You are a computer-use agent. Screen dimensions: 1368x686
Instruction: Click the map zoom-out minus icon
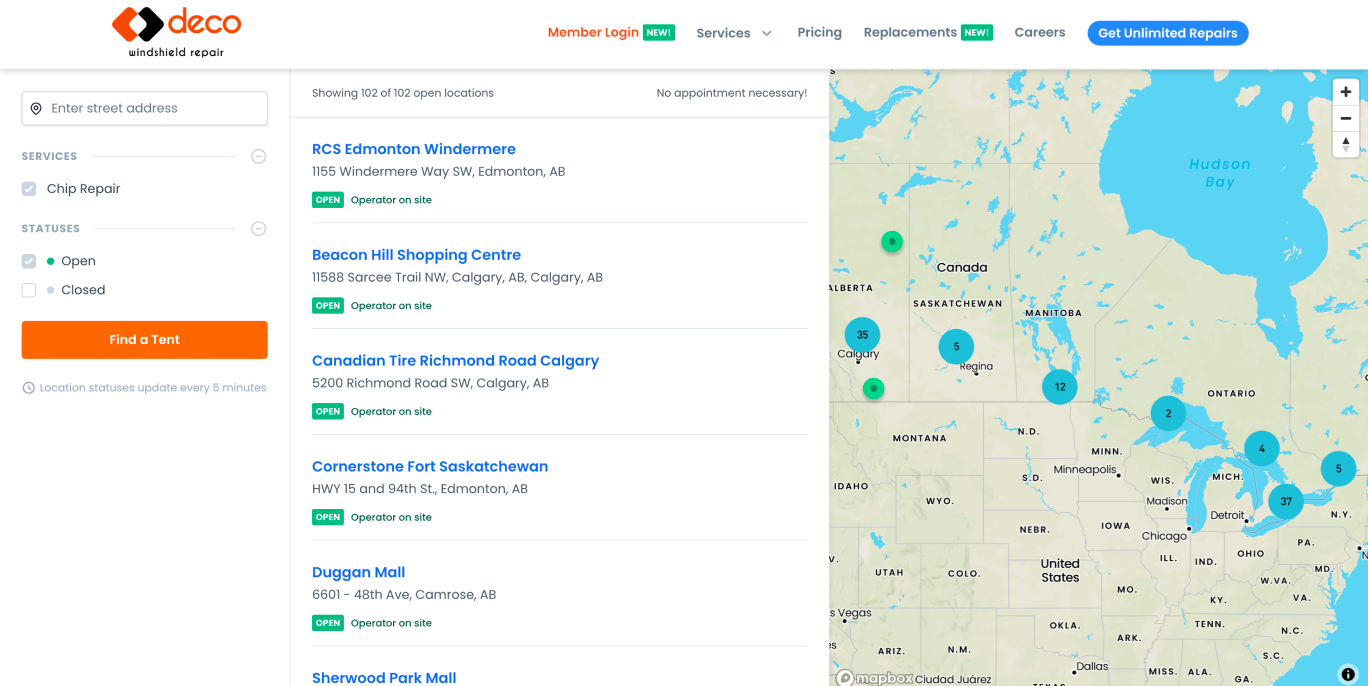[1345, 118]
